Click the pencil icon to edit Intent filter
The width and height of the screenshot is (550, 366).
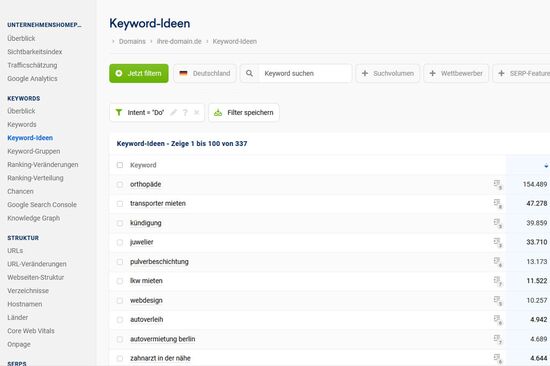point(174,113)
